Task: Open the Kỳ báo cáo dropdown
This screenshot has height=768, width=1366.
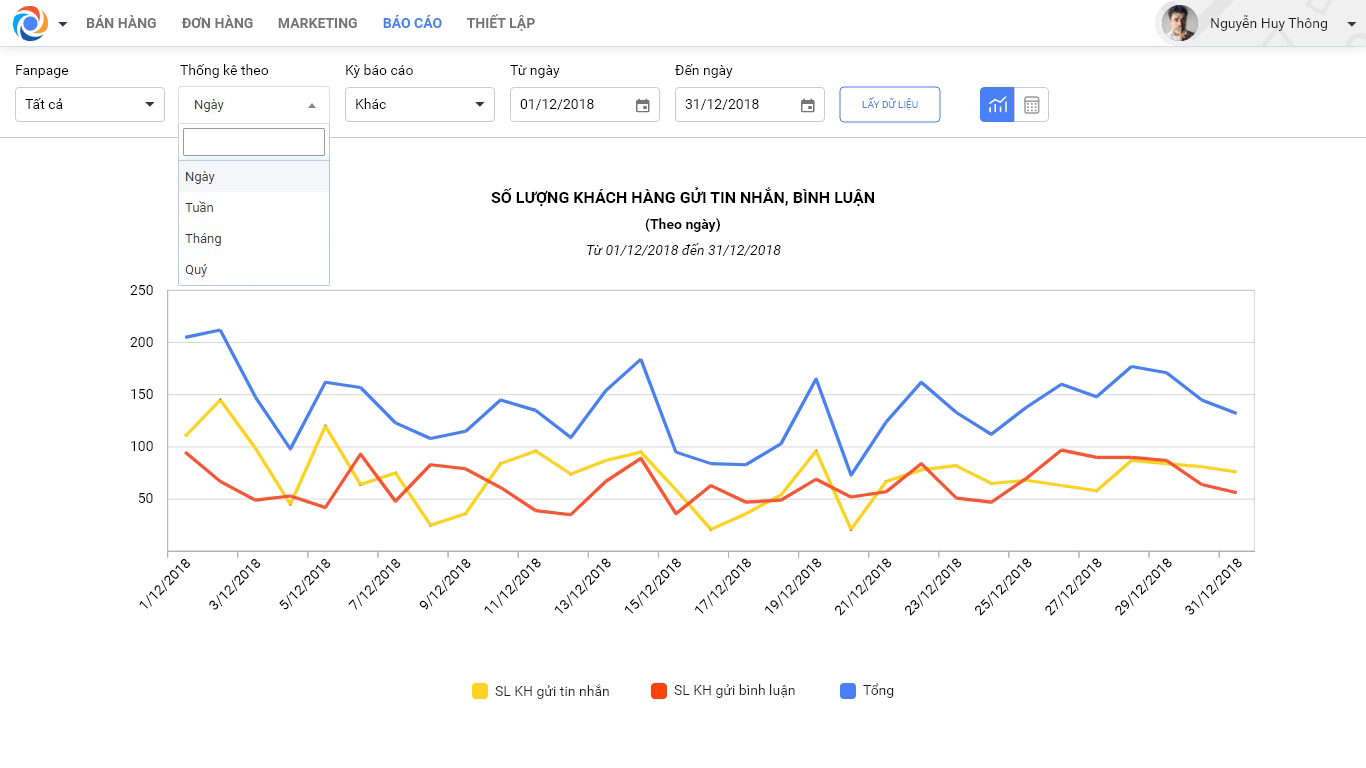Action: (420, 104)
